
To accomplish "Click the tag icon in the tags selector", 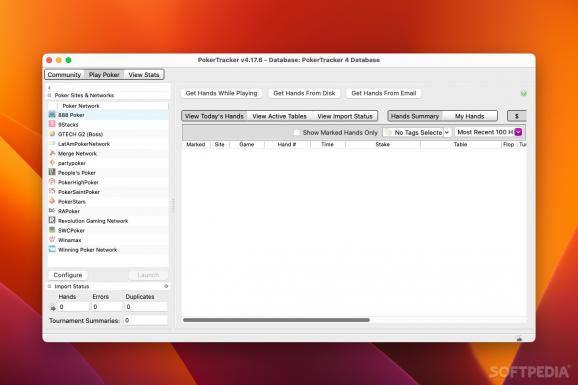I will coord(388,132).
